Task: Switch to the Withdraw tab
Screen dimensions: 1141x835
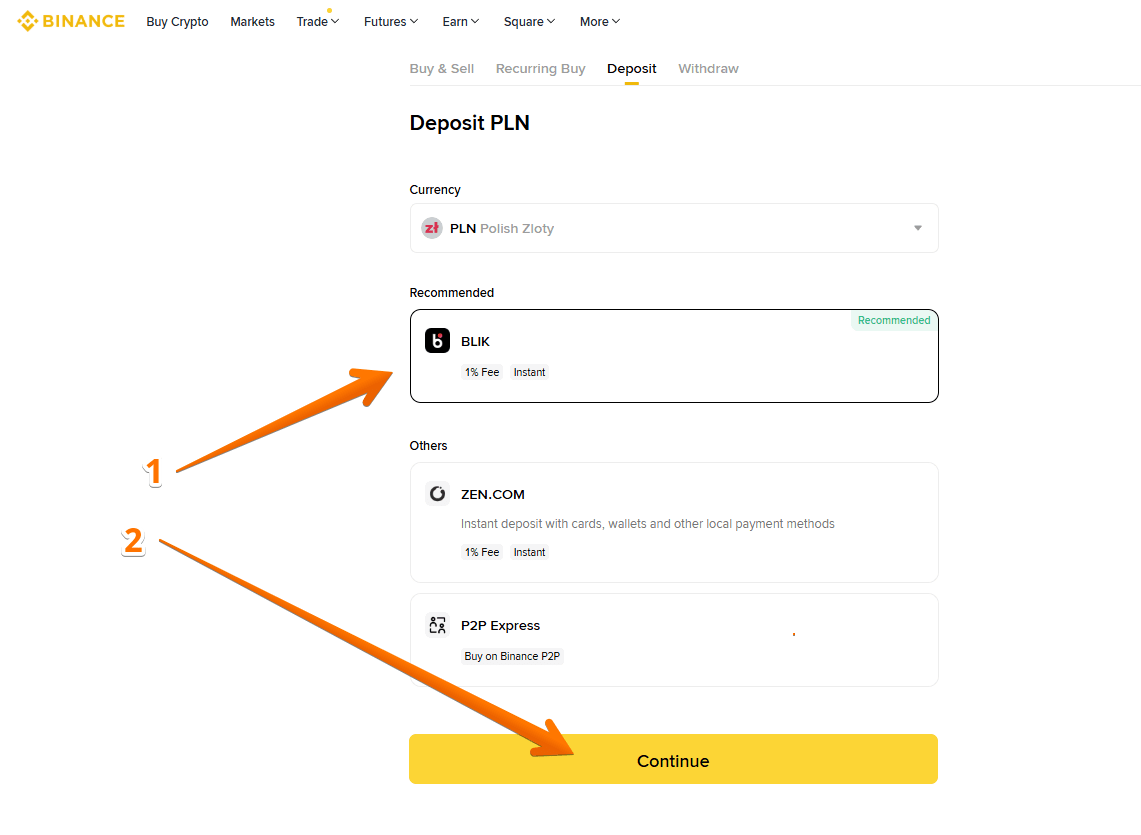Action: (x=708, y=69)
